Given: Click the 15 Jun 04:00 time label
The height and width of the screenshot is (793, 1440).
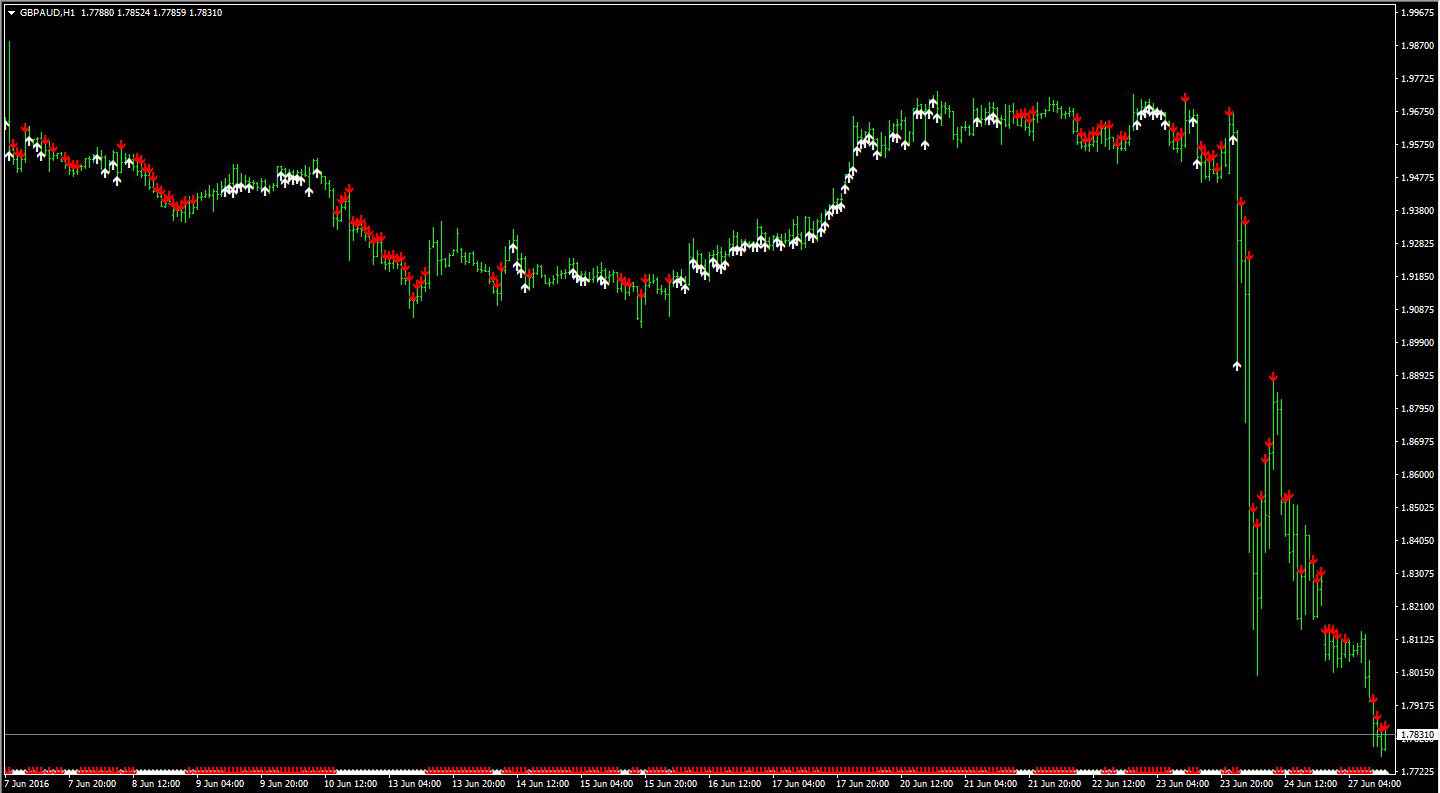Looking at the screenshot, I should click(606, 785).
